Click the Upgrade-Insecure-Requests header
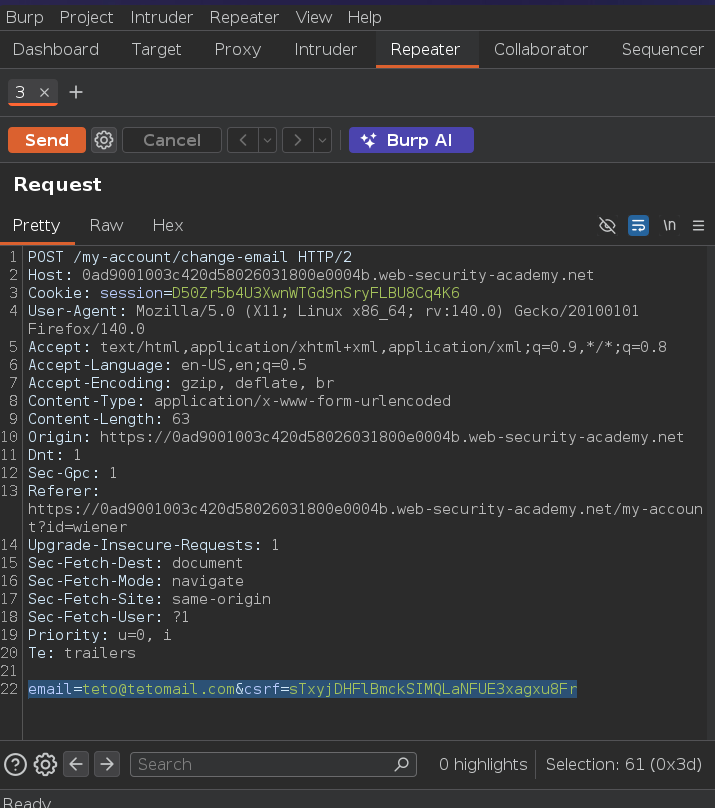Screen dimensions: 715x808 click(x=153, y=545)
